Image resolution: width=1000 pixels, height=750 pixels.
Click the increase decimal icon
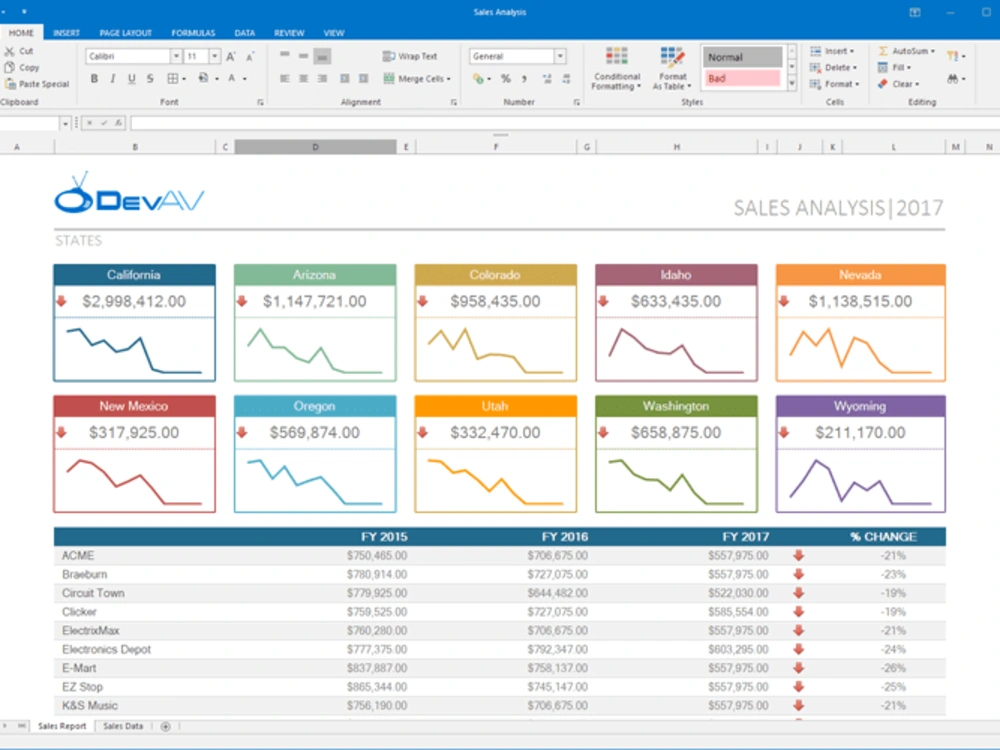(547, 78)
